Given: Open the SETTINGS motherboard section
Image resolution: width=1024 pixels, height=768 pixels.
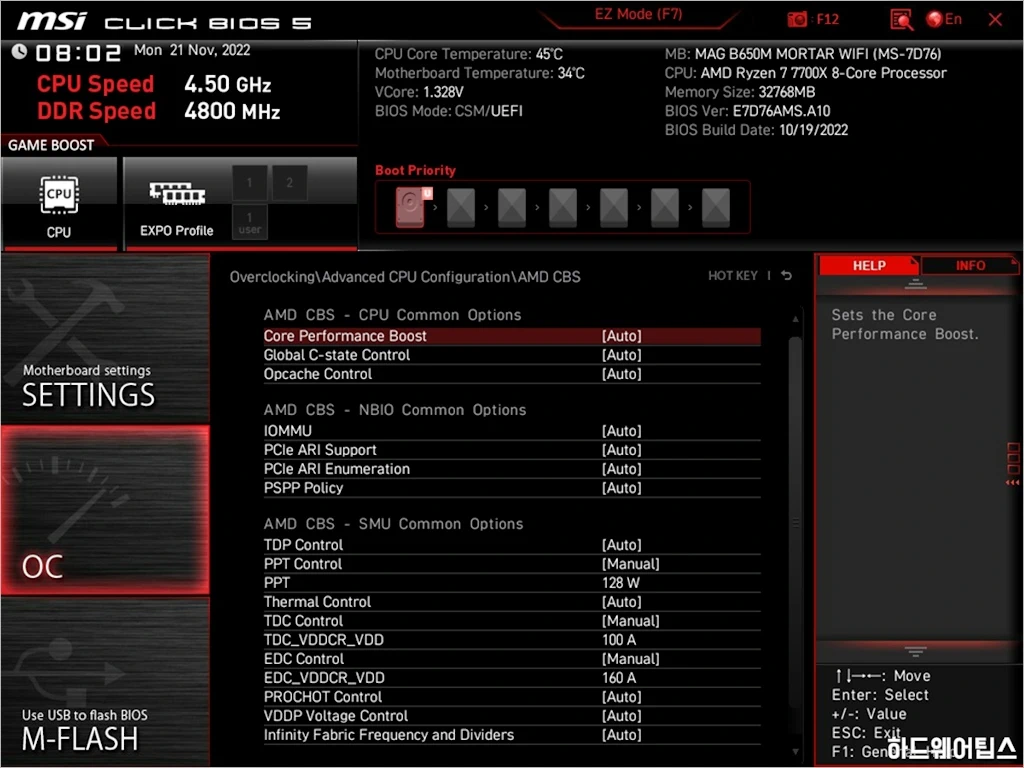Looking at the screenshot, I should point(106,340).
